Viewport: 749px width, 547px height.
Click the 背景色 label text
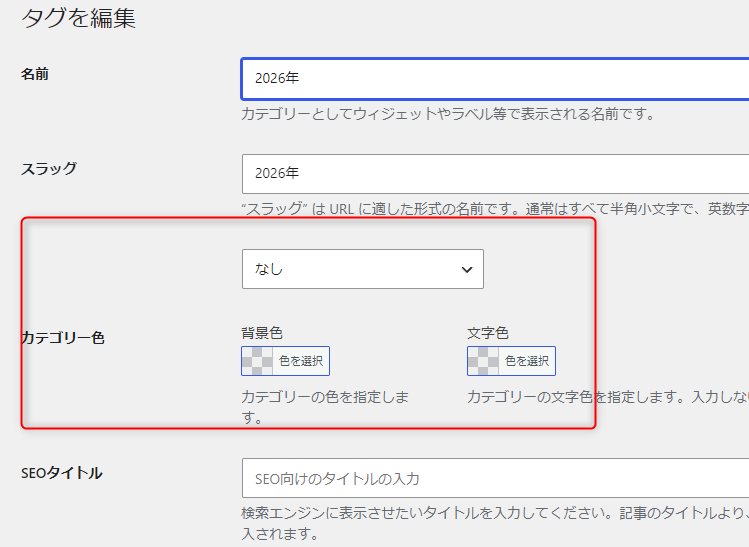click(x=262, y=333)
